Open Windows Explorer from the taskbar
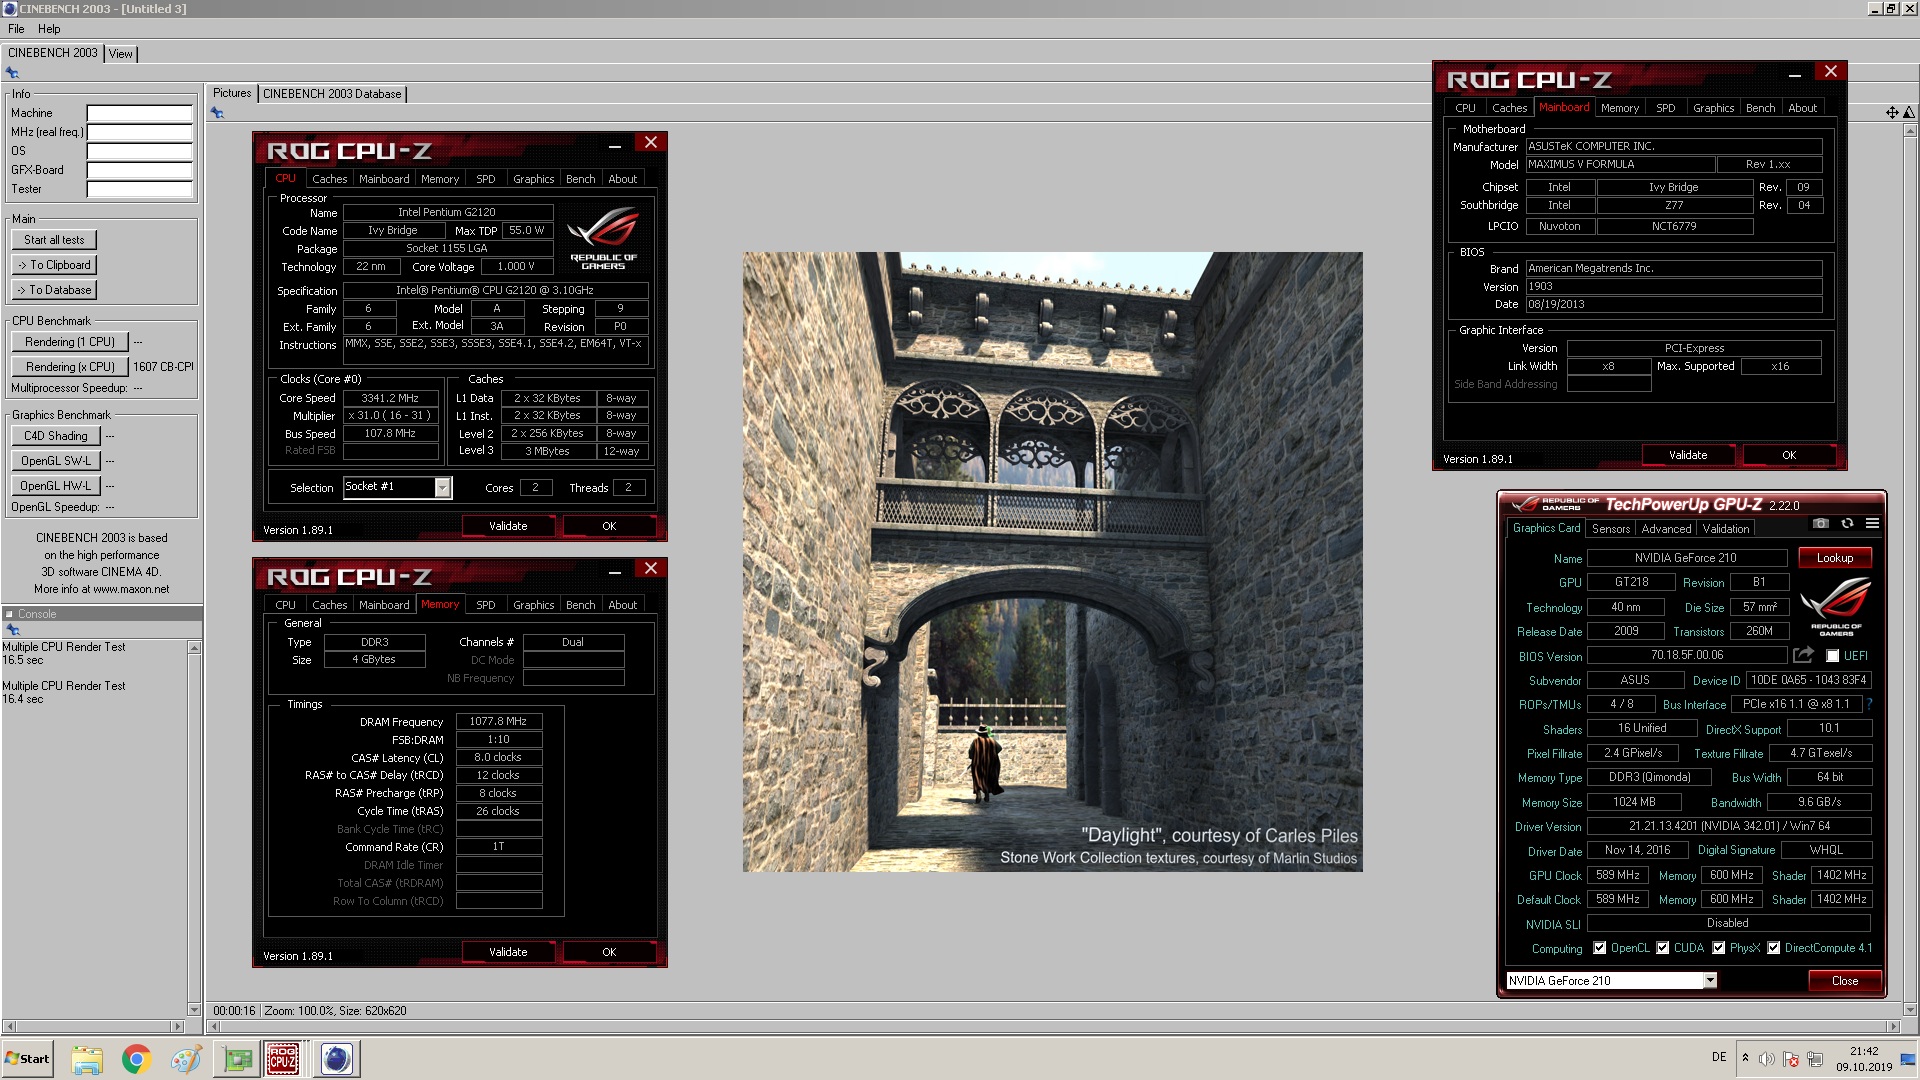1920x1080 pixels. coord(87,1059)
